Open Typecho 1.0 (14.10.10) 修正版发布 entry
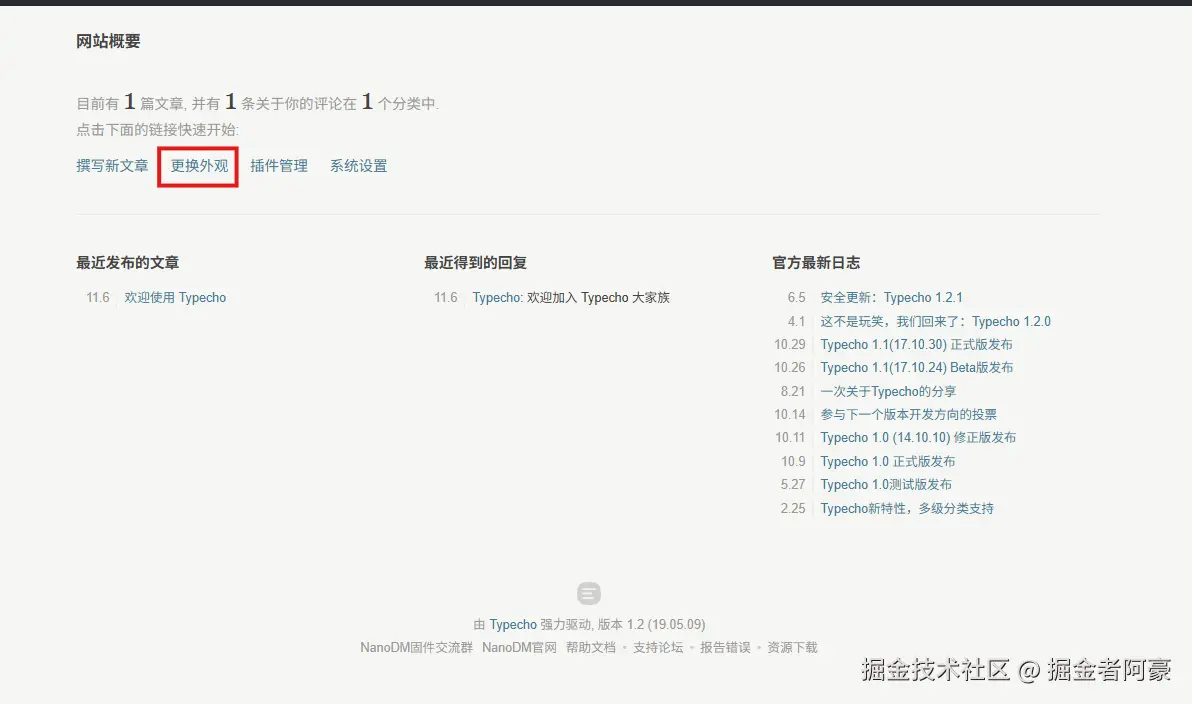This screenshot has height=704, width=1192. [x=918, y=437]
